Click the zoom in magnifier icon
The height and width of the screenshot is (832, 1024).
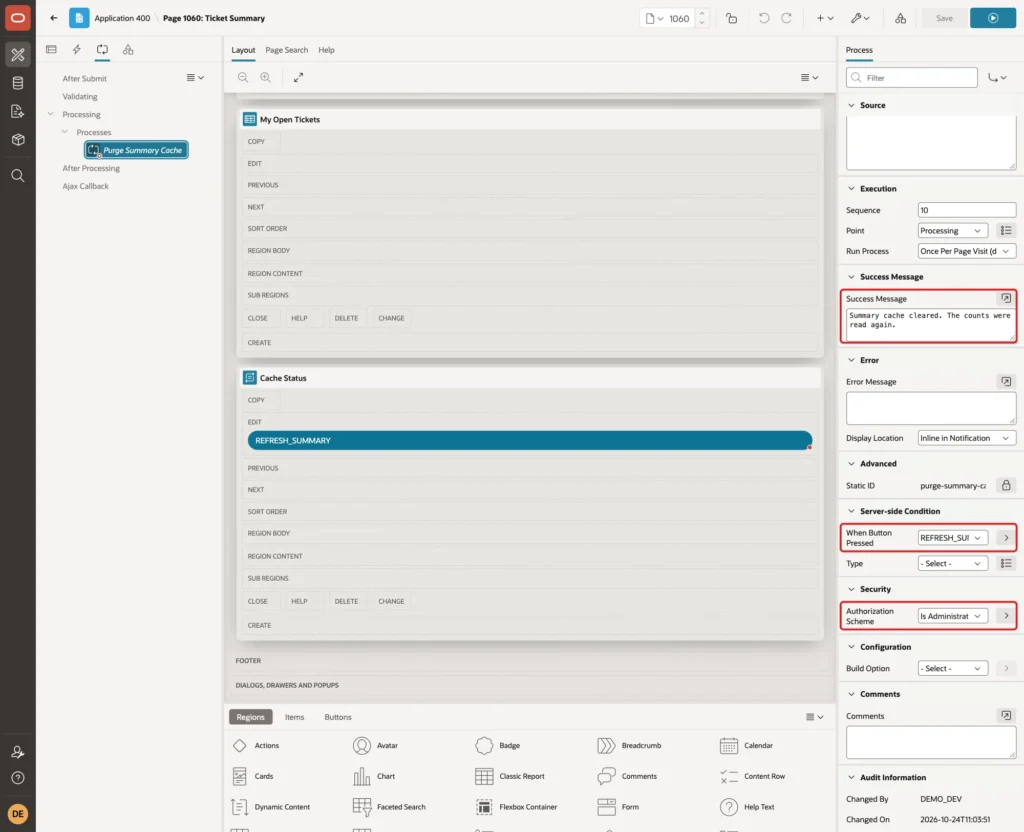point(265,77)
